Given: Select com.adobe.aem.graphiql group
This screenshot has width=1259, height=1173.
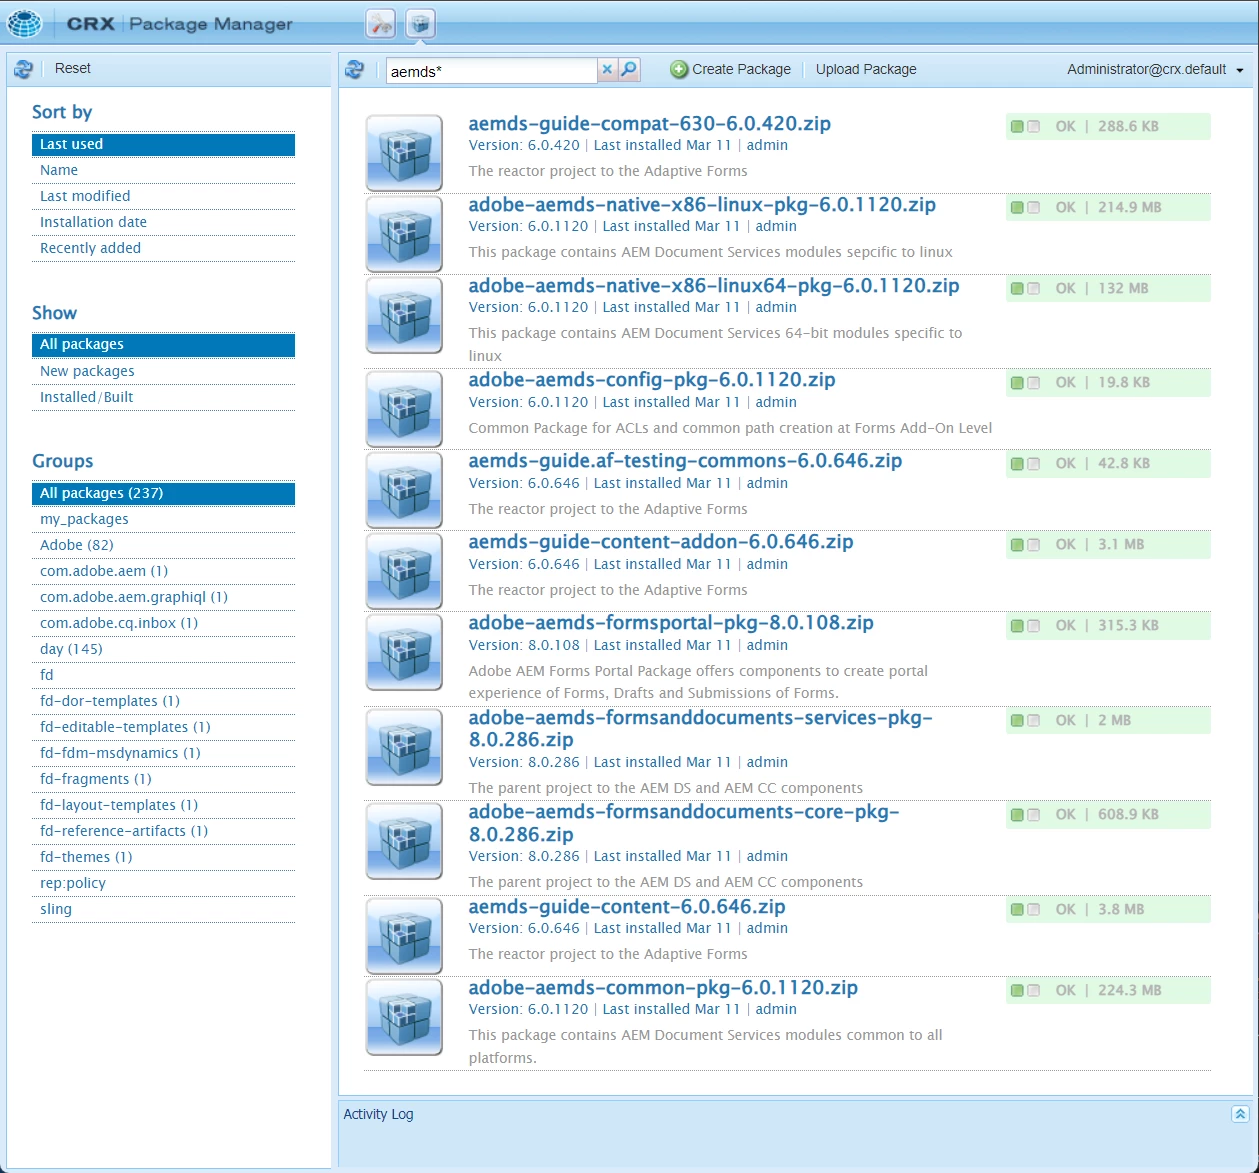Looking at the screenshot, I should 163,597.
